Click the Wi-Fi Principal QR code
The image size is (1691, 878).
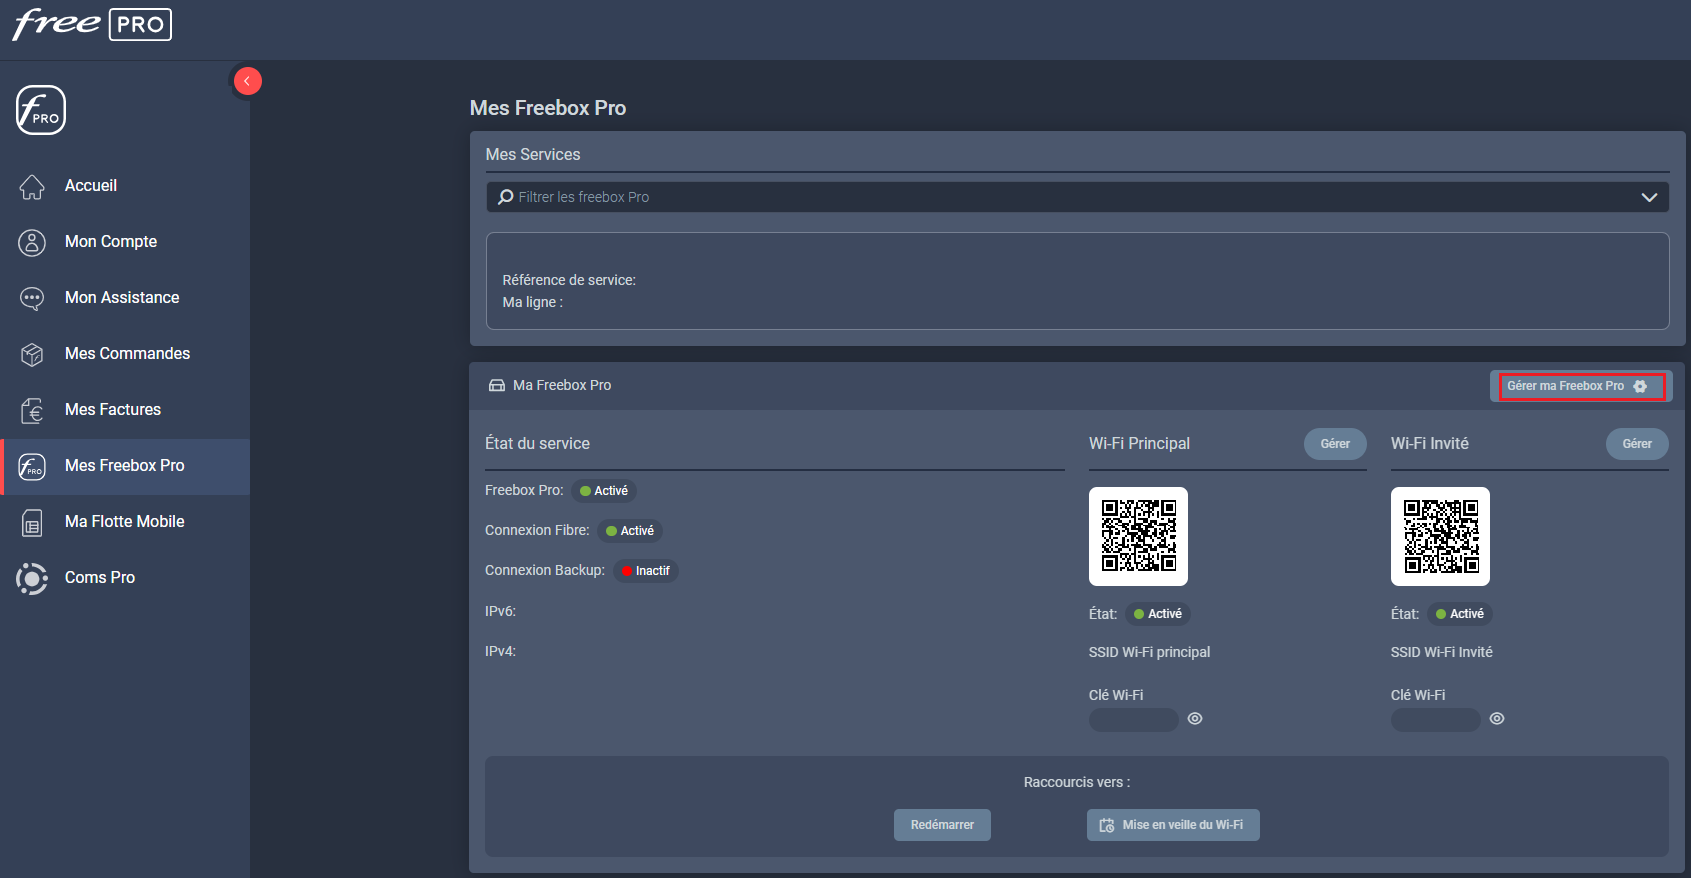1138,536
